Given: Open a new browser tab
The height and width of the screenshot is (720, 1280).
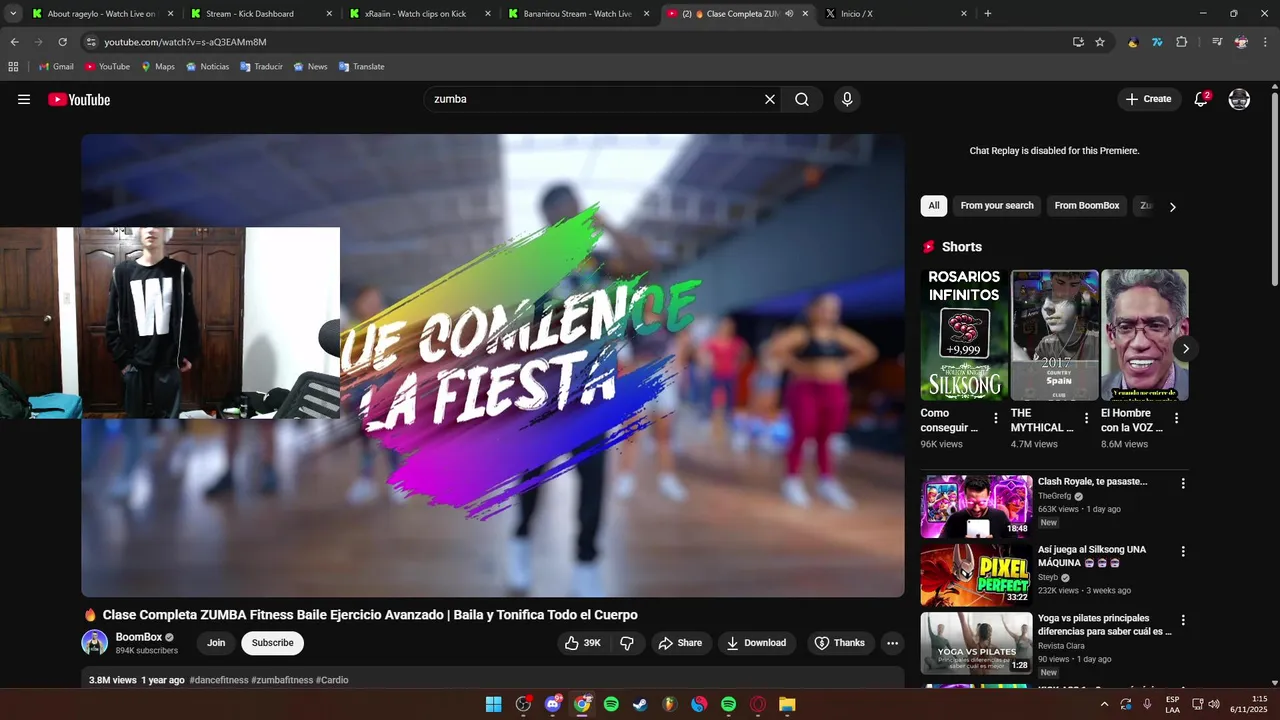Looking at the screenshot, I should (x=988, y=14).
